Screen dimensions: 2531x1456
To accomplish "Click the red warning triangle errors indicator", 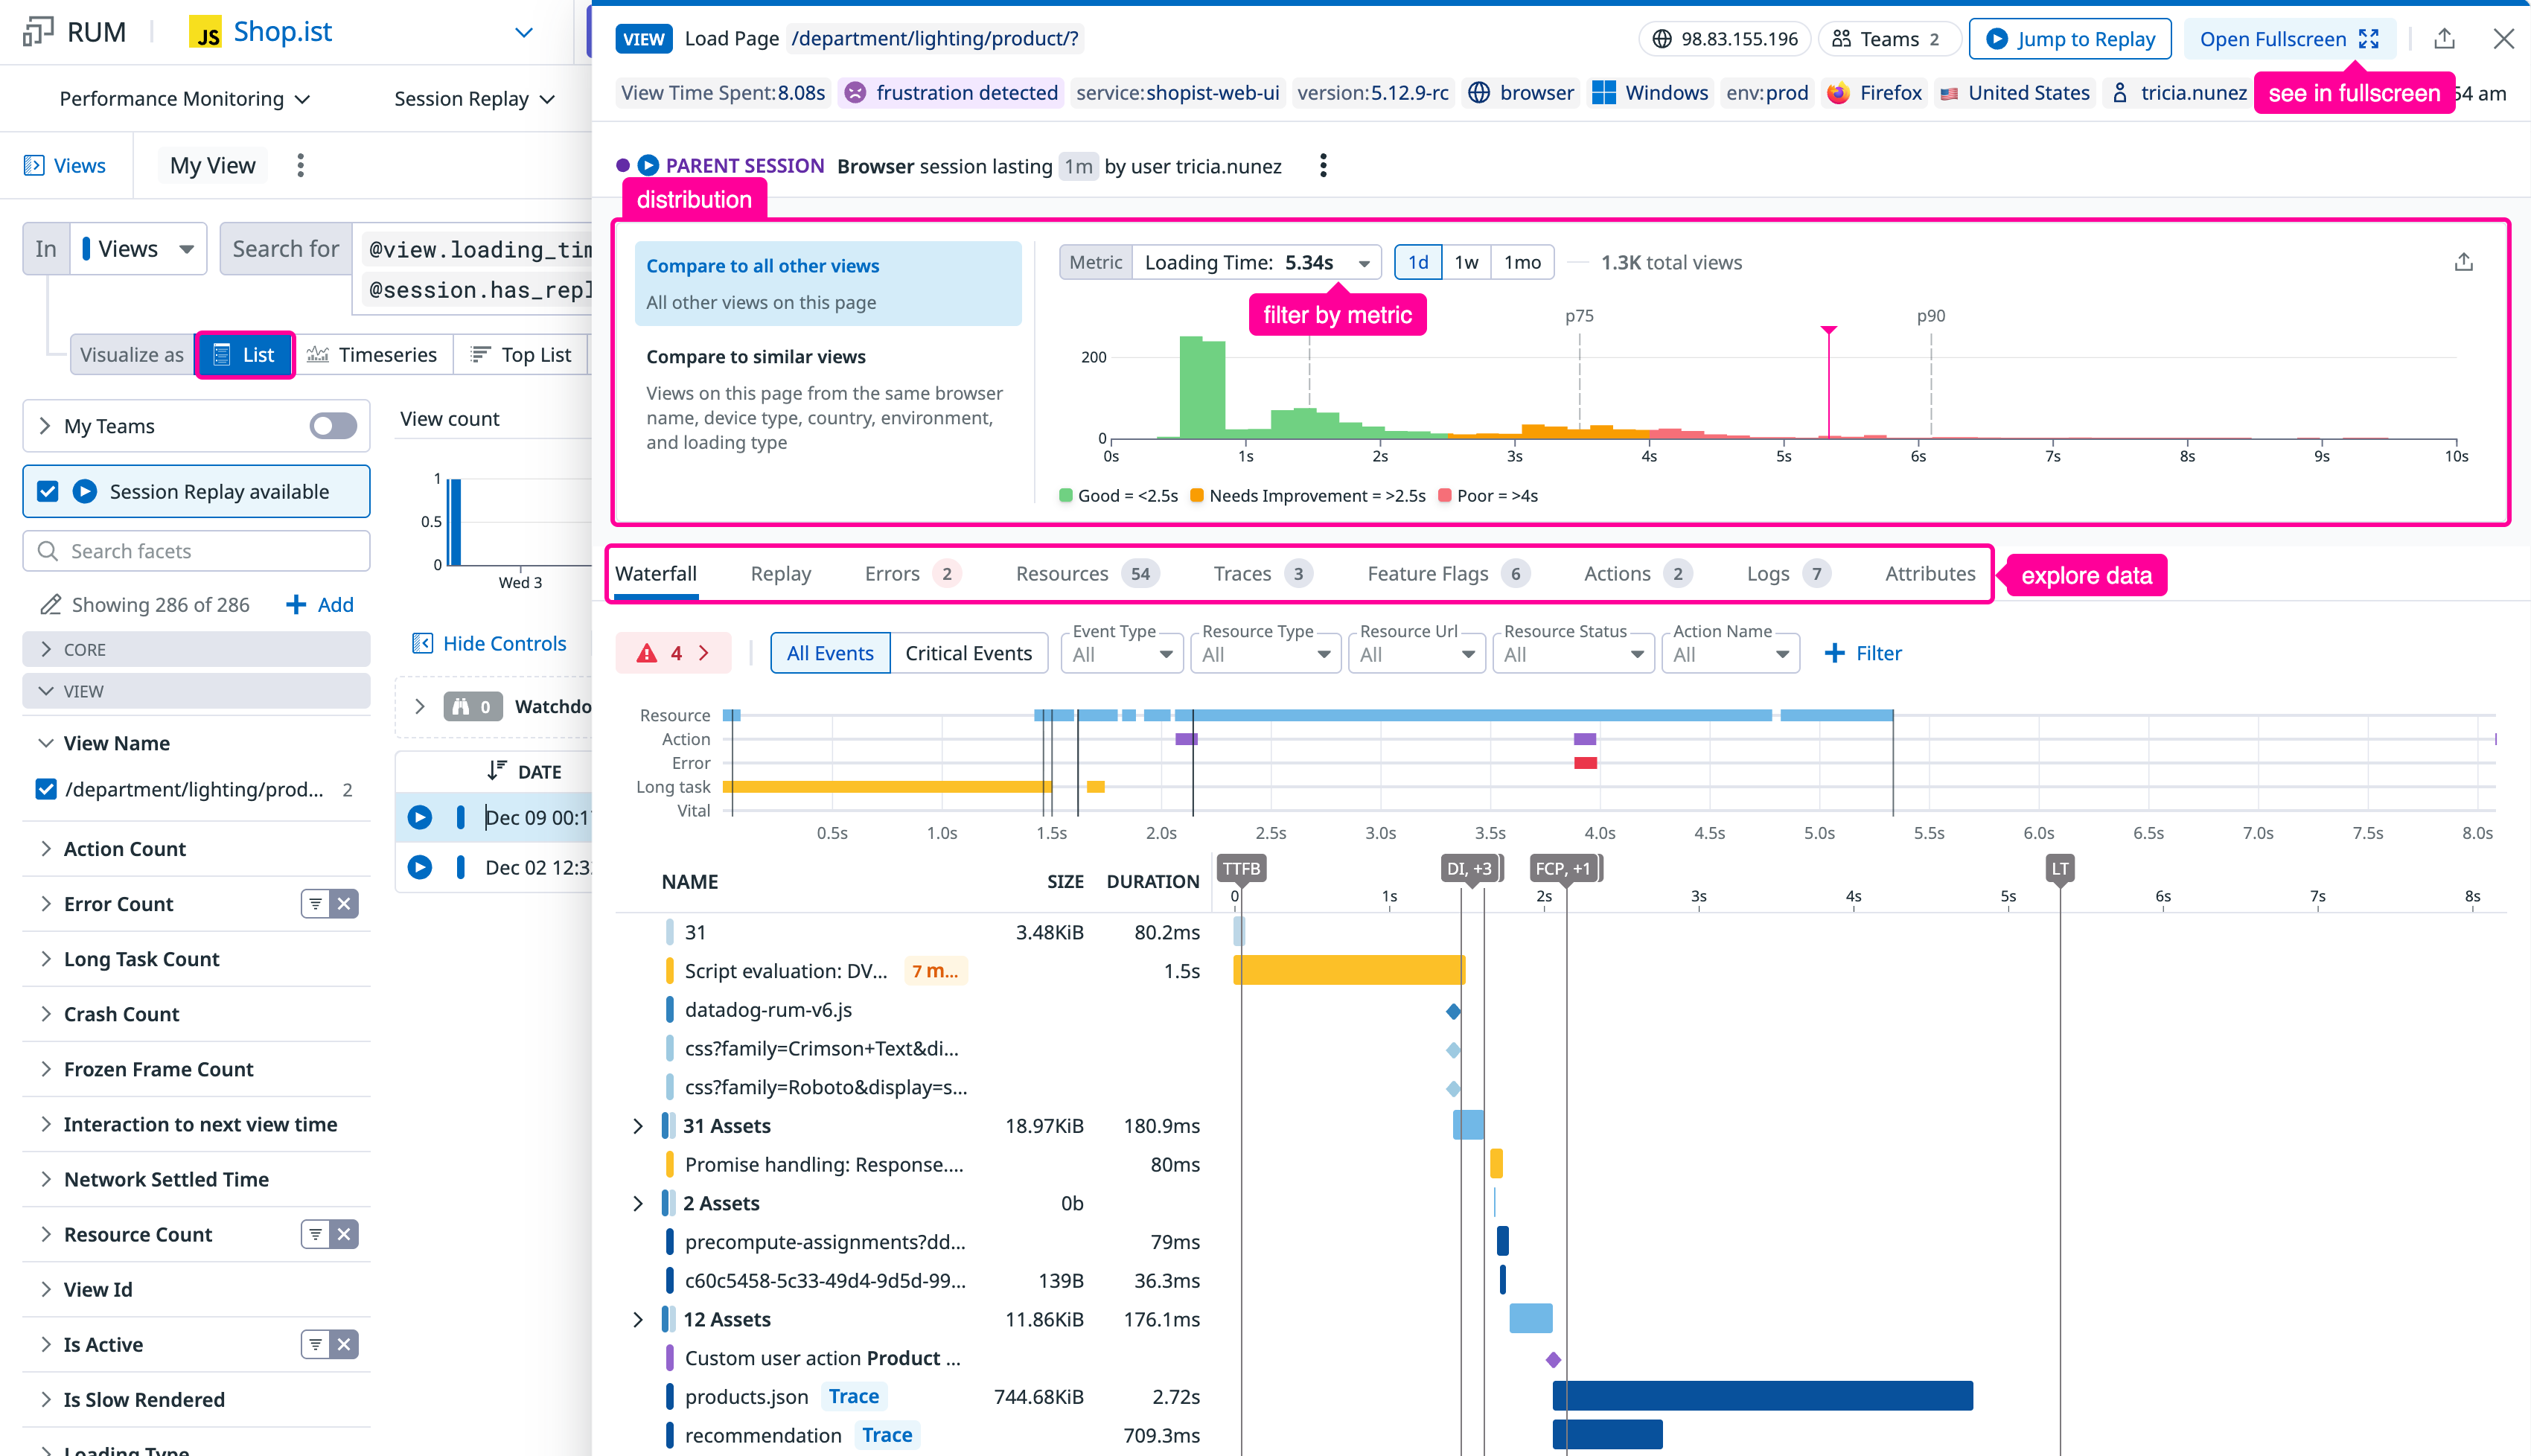I will click(x=647, y=653).
